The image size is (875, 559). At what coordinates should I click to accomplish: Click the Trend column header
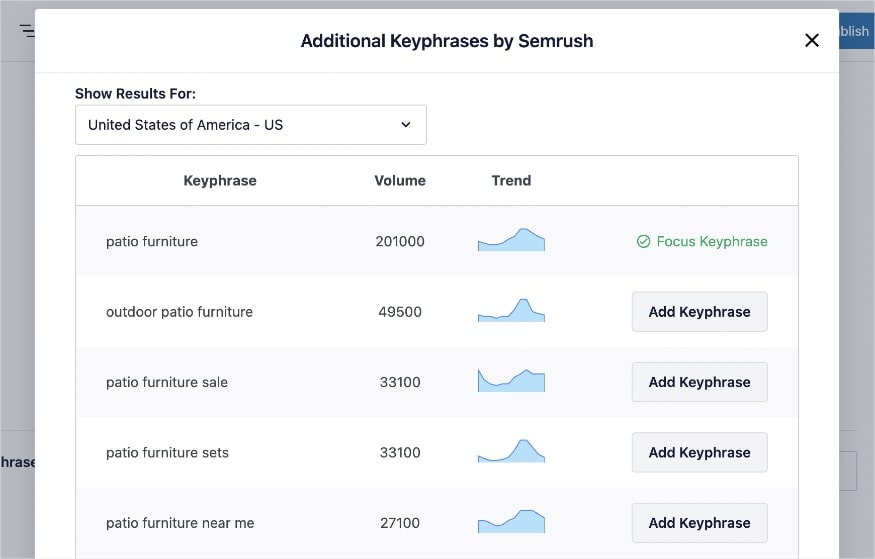(x=511, y=180)
